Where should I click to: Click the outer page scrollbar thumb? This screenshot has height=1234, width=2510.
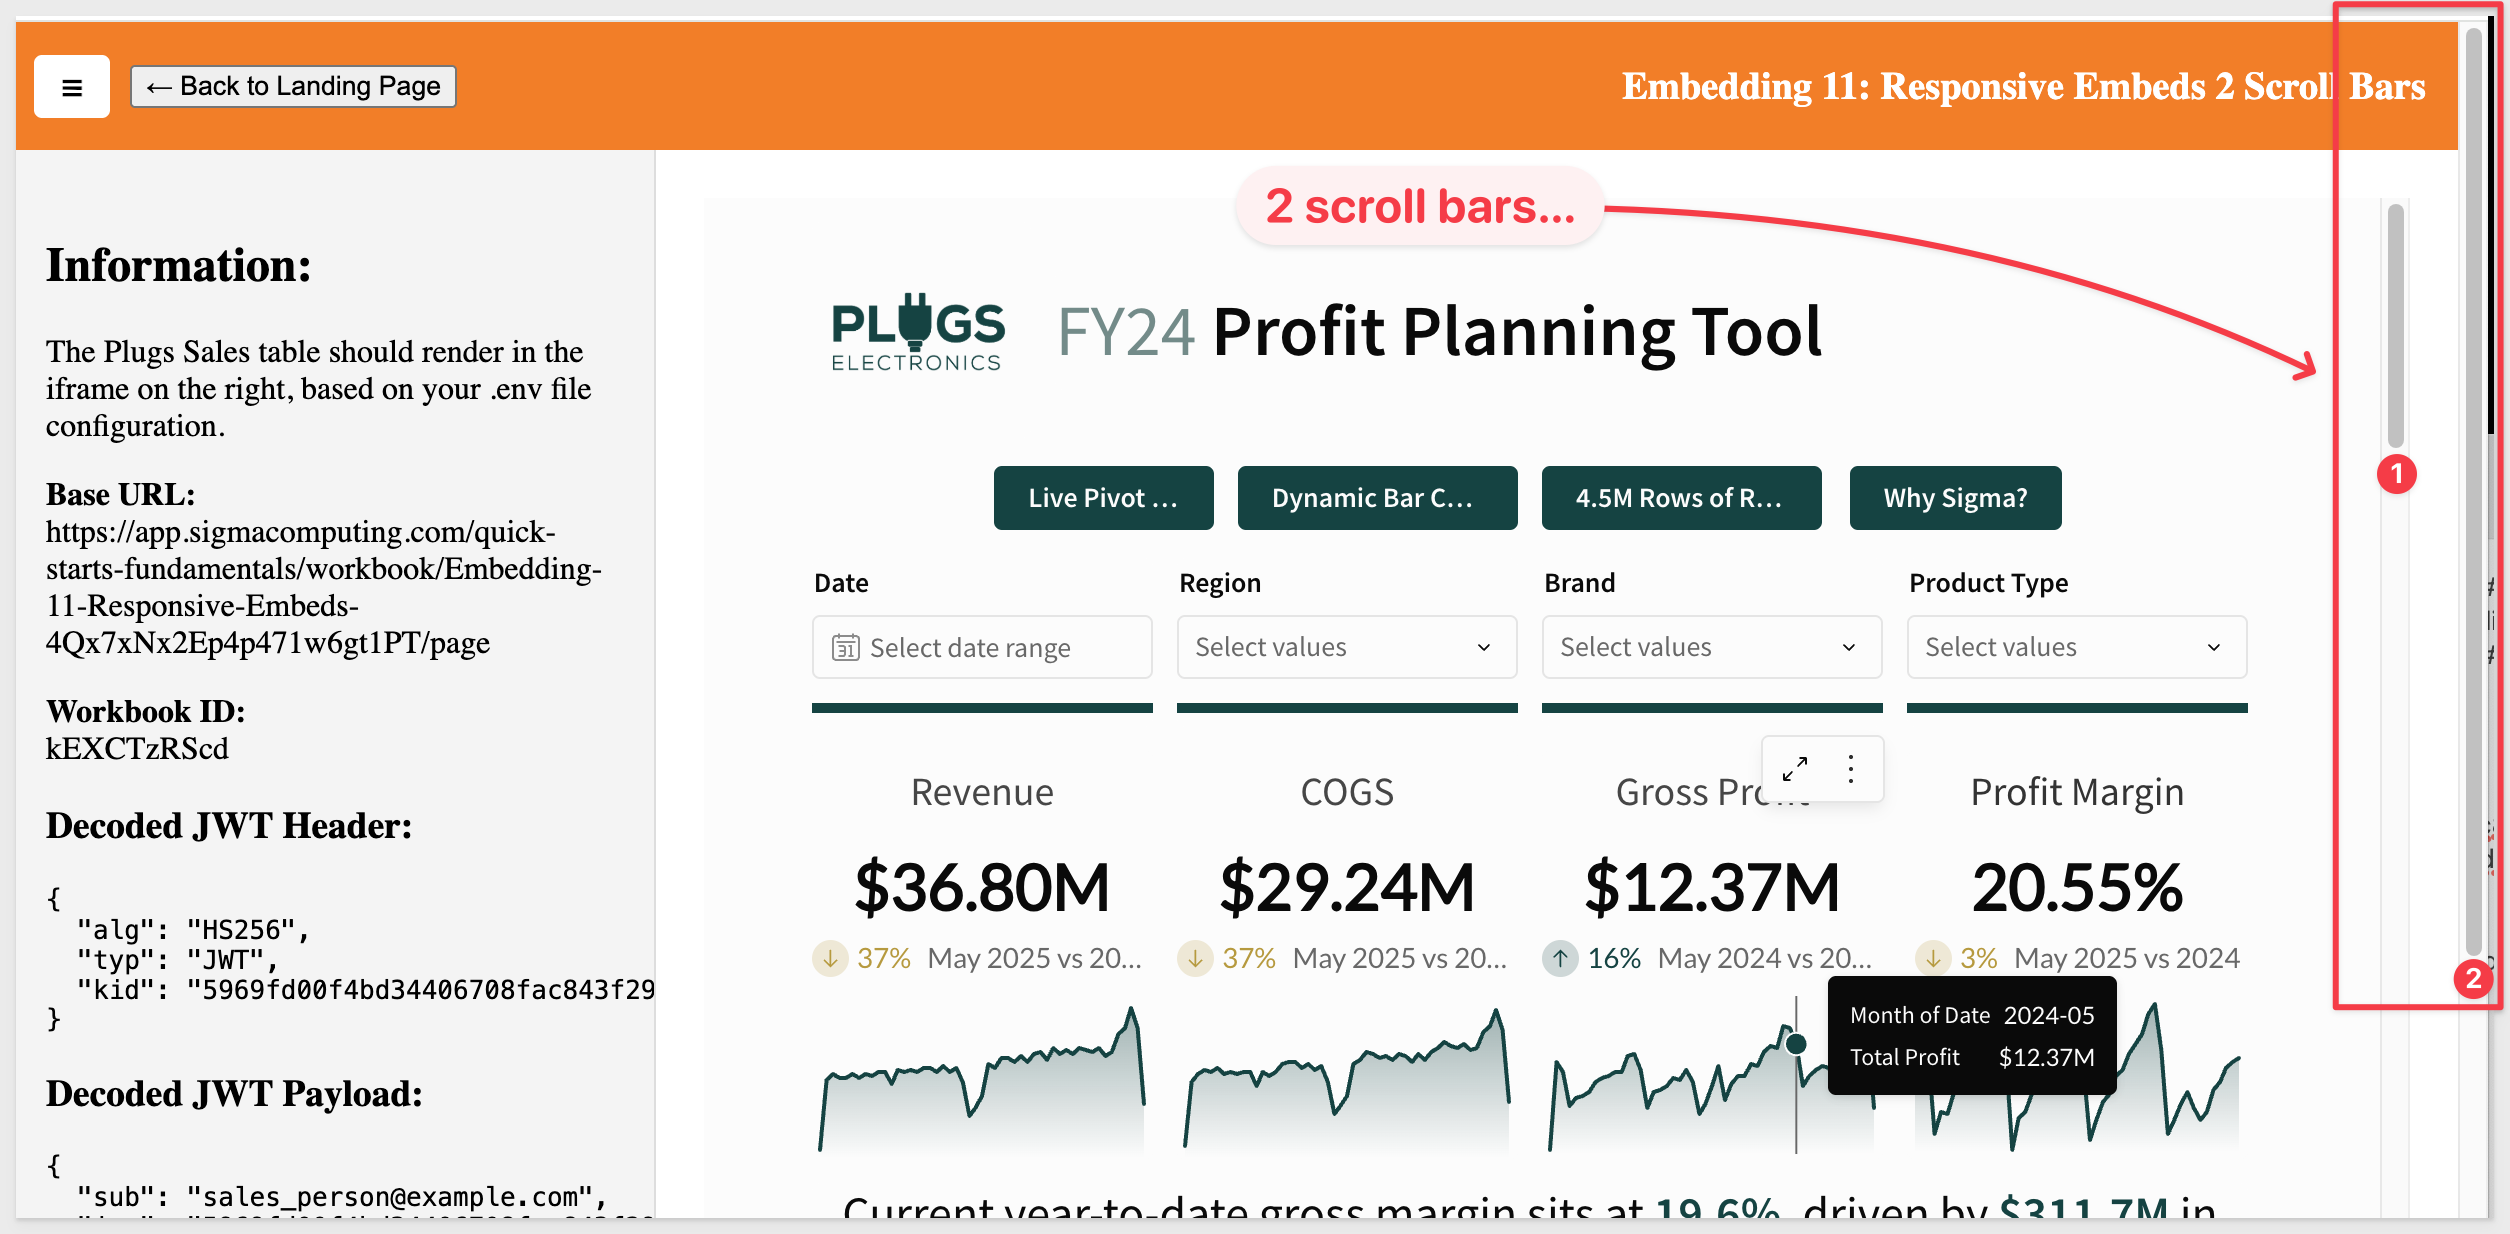[x=2474, y=490]
